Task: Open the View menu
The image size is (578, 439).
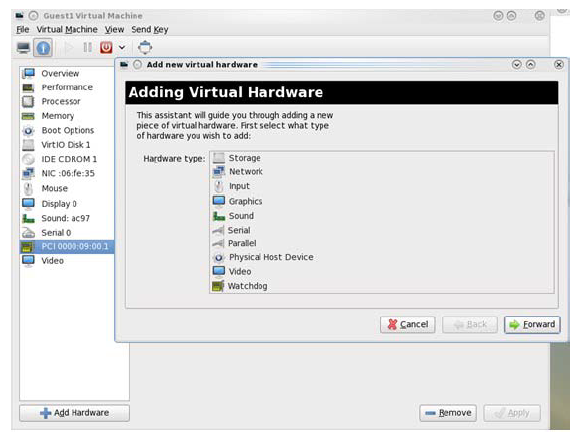Action: [x=114, y=29]
